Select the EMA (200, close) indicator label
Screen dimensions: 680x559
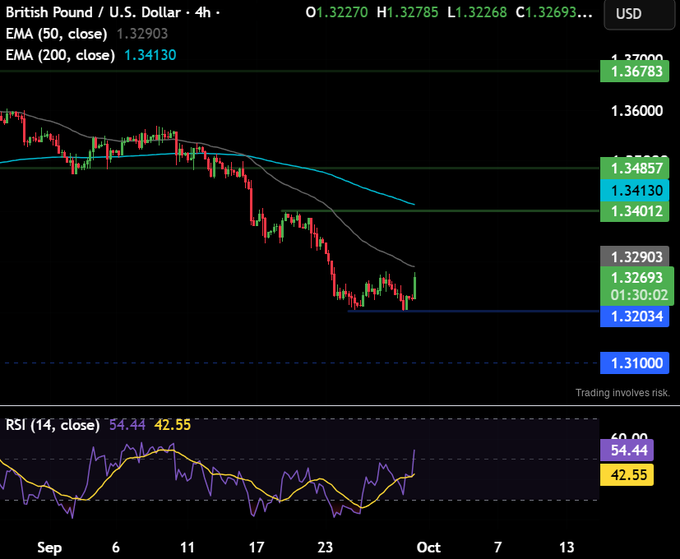60,55
